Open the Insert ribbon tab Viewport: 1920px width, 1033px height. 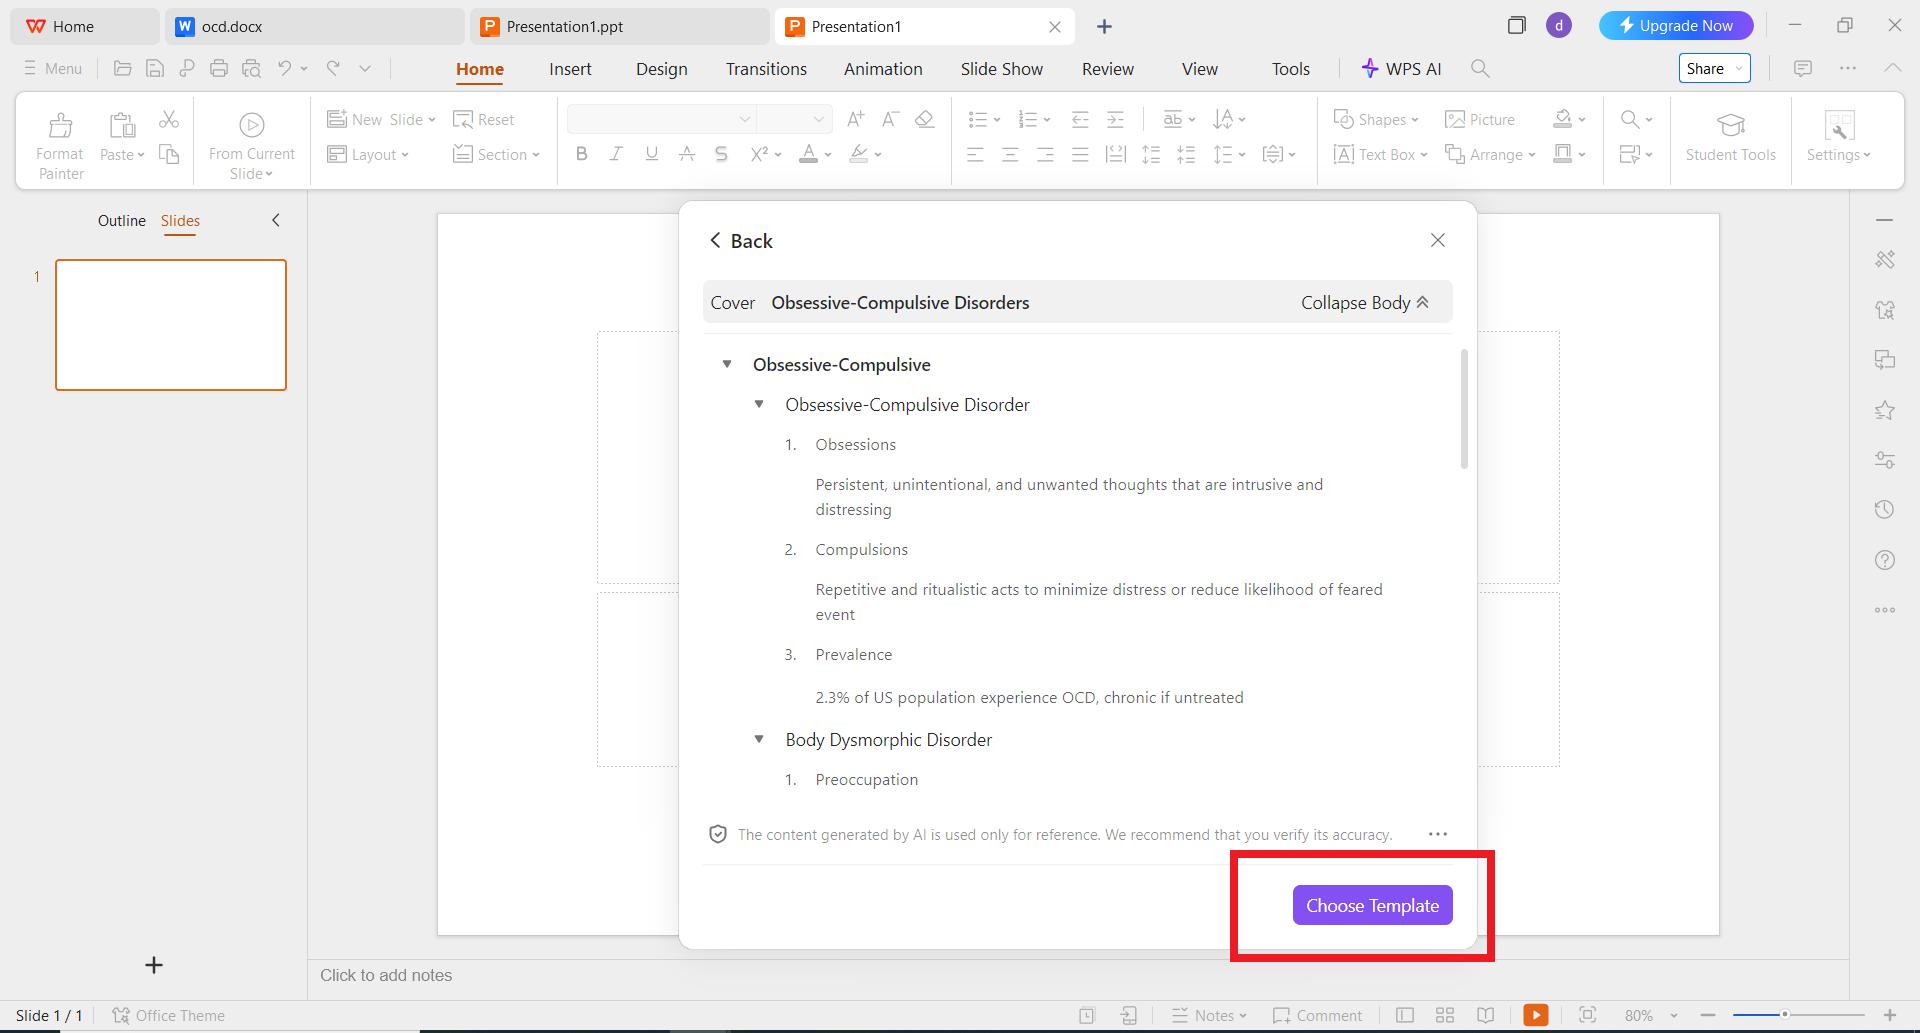click(x=570, y=69)
